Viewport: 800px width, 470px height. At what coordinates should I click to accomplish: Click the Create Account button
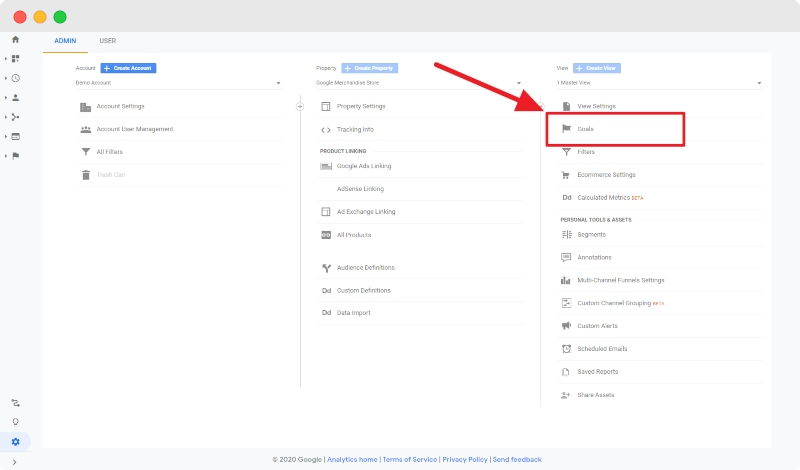(x=128, y=68)
